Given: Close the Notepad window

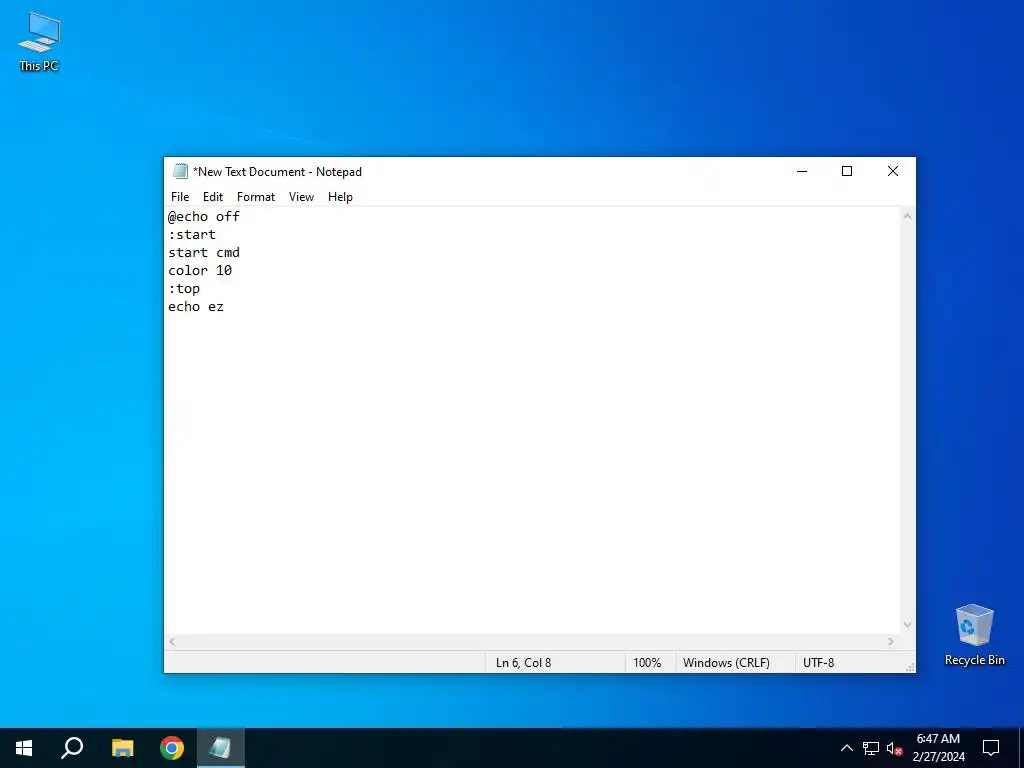Looking at the screenshot, I should 893,171.
